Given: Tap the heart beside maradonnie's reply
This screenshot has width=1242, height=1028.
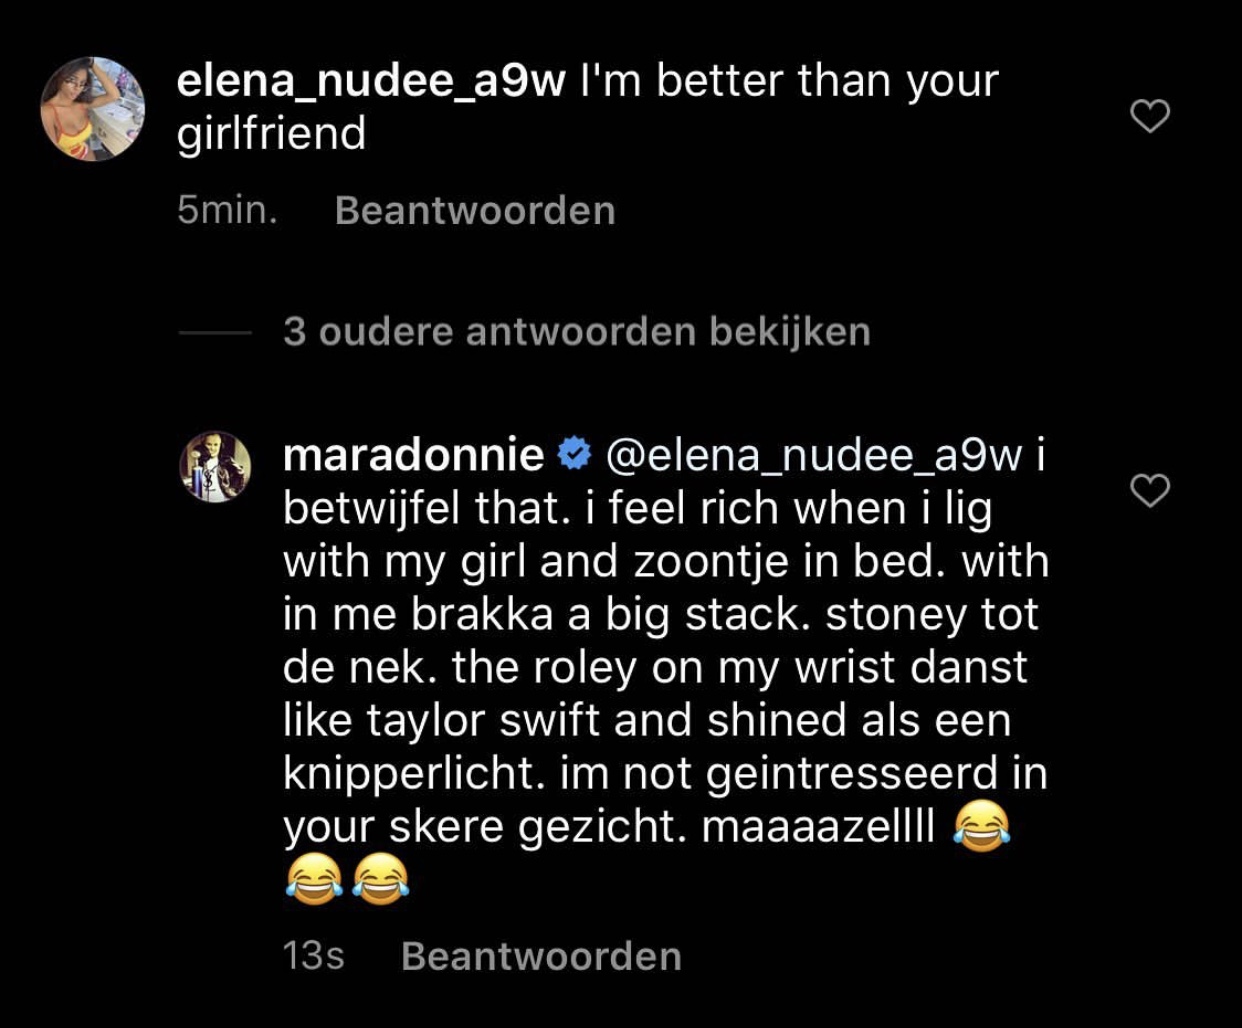Looking at the screenshot, I should click(1149, 490).
